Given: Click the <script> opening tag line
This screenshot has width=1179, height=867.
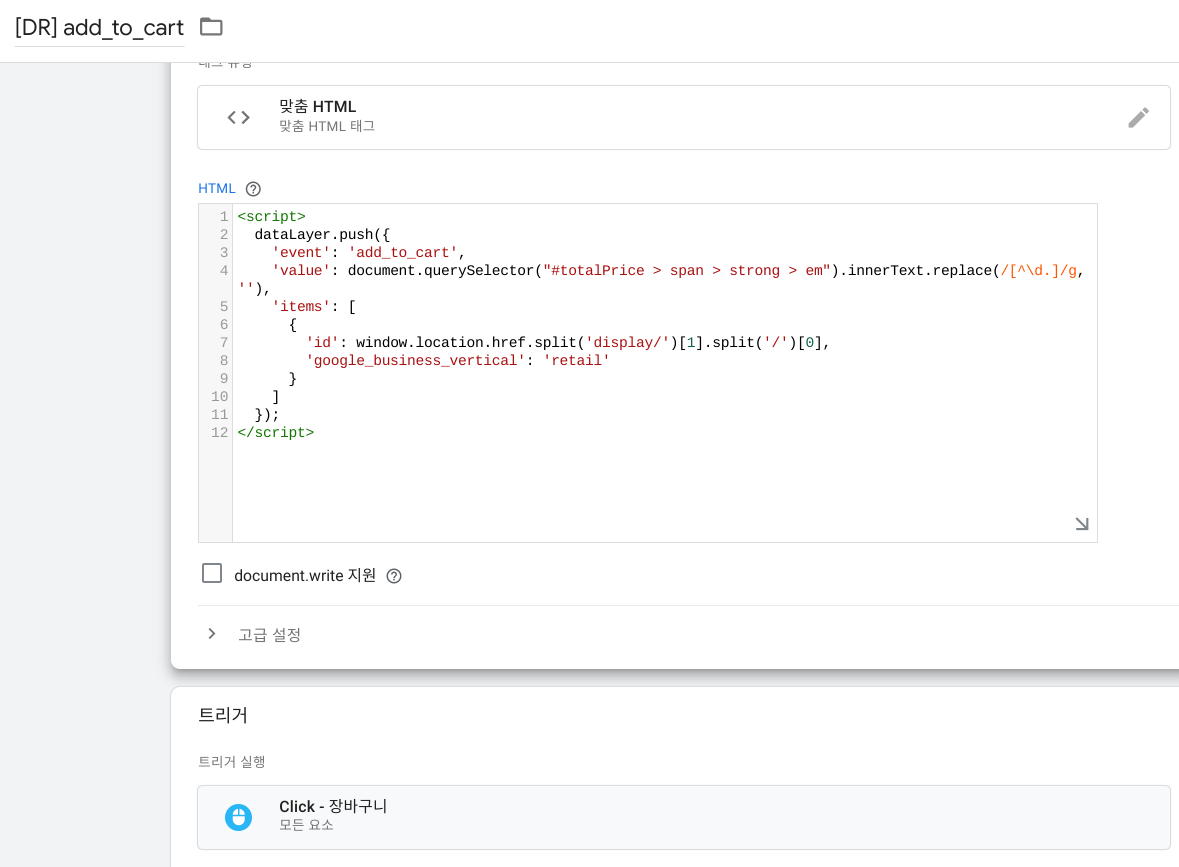Looking at the screenshot, I should click(x=271, y=217).
